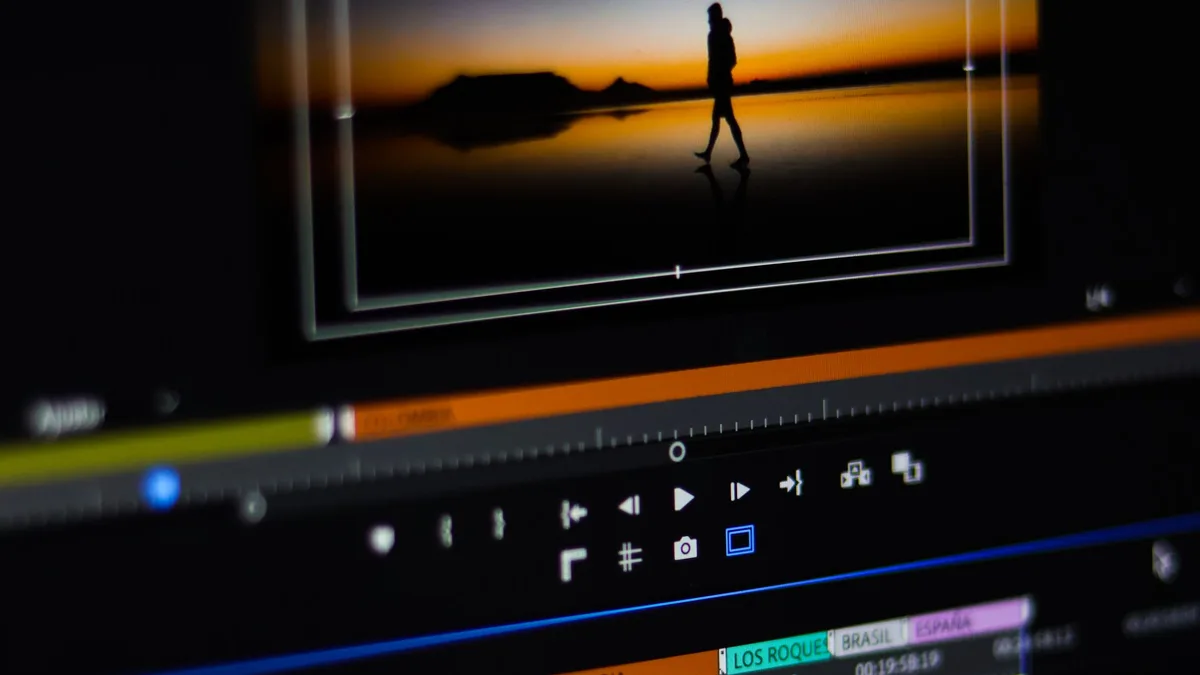Toggle the grid overlay icon

629,556
